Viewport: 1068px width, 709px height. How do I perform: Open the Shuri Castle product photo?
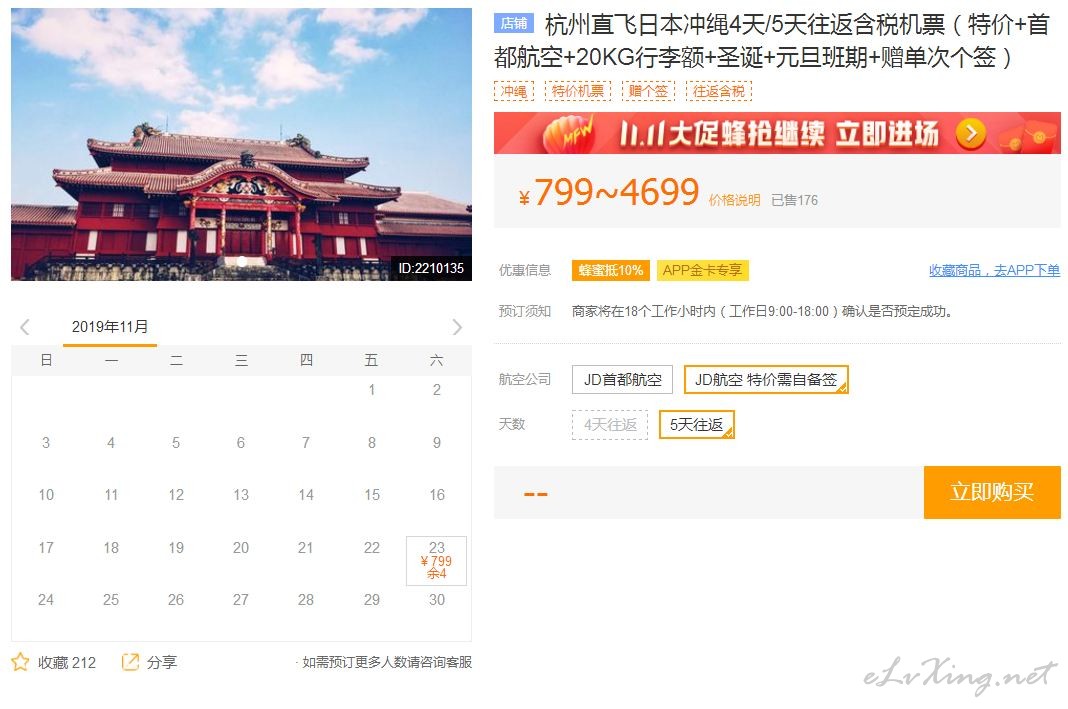(x=241, y=144)
